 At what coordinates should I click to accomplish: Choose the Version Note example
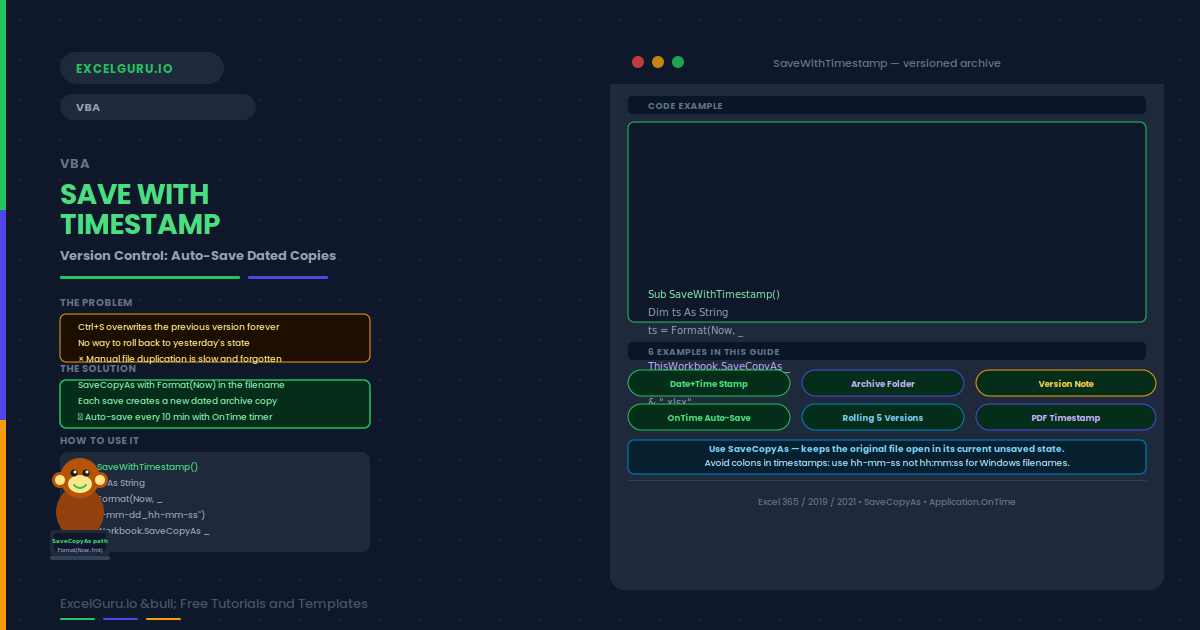tap(1066, 383)
